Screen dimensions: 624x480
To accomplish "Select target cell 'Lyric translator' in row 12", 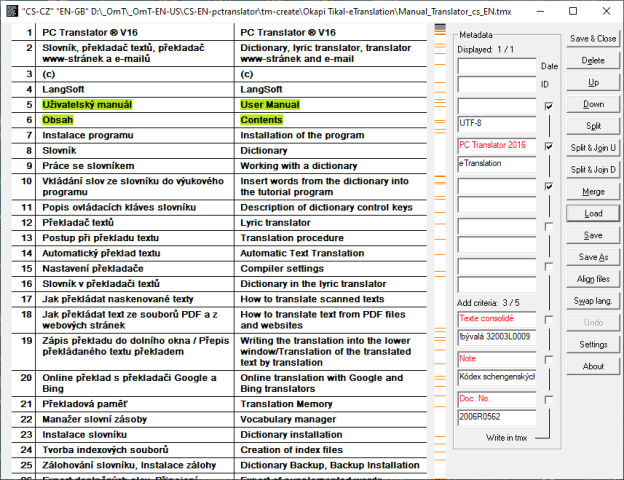I will click(x=331, y=222).
